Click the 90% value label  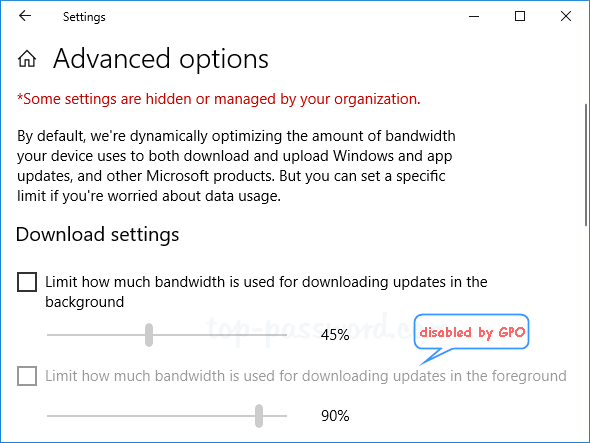(335, 416)
